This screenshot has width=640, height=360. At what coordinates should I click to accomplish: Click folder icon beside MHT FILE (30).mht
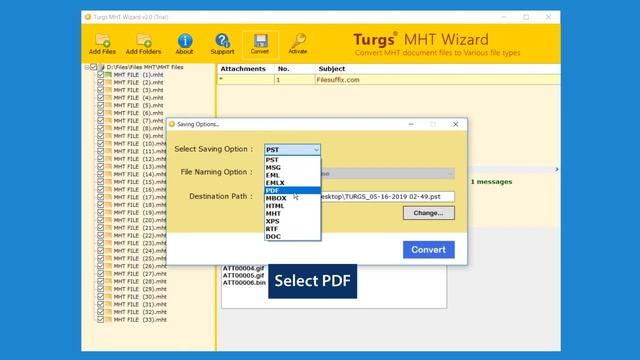108,297
